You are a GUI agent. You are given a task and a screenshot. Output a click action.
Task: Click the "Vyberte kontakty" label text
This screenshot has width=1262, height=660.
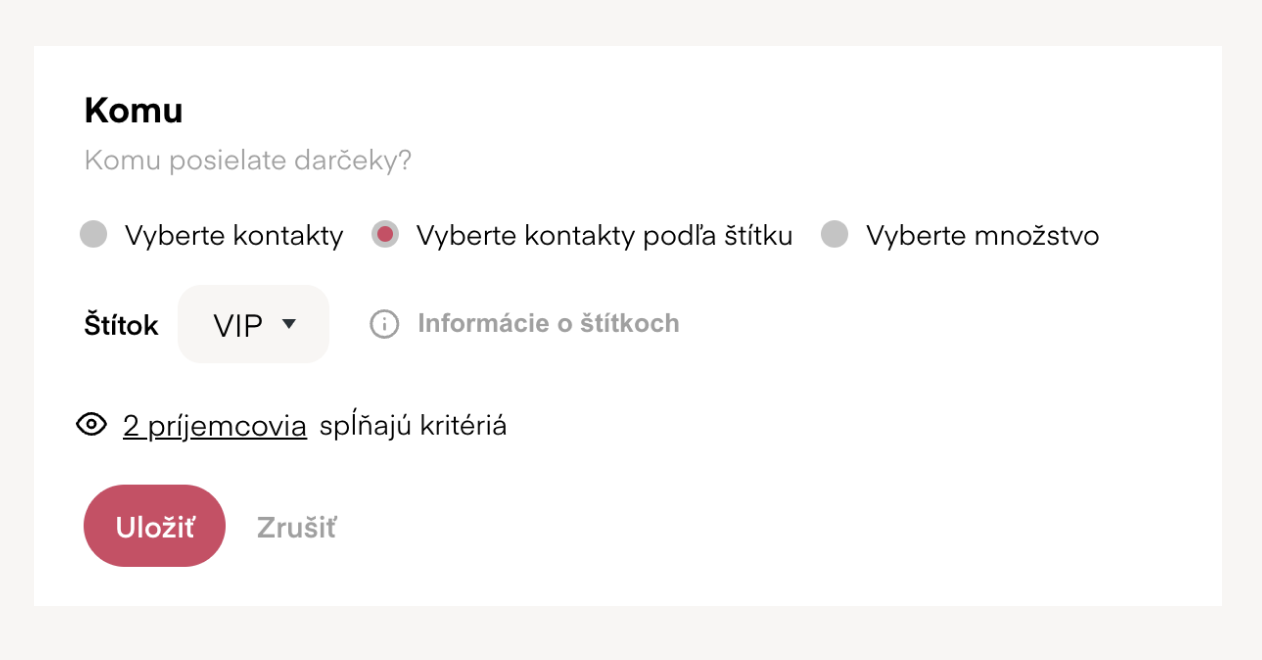[x=234, y=236]
